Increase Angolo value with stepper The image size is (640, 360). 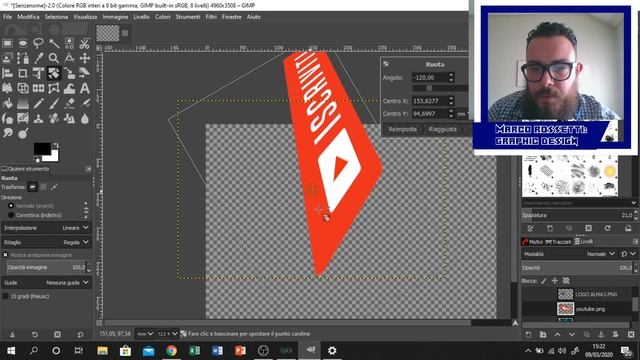click(451, 75)
